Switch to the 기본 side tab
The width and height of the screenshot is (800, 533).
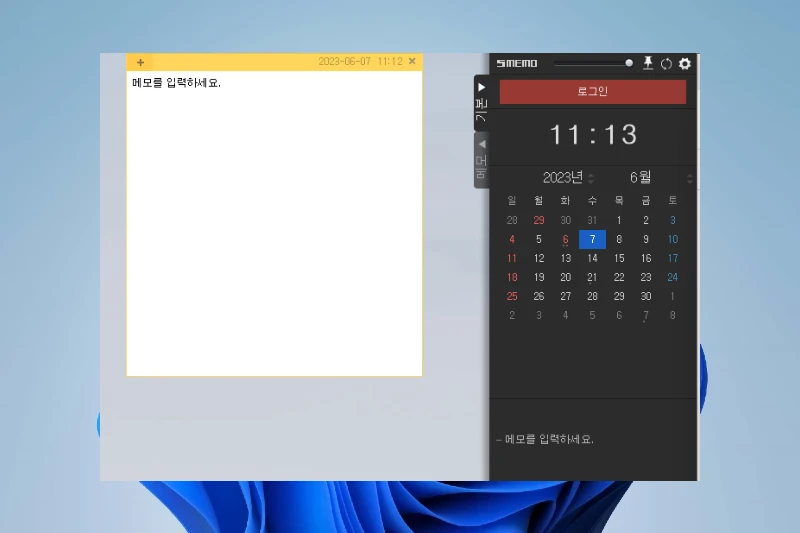click(x=481, y=104)
